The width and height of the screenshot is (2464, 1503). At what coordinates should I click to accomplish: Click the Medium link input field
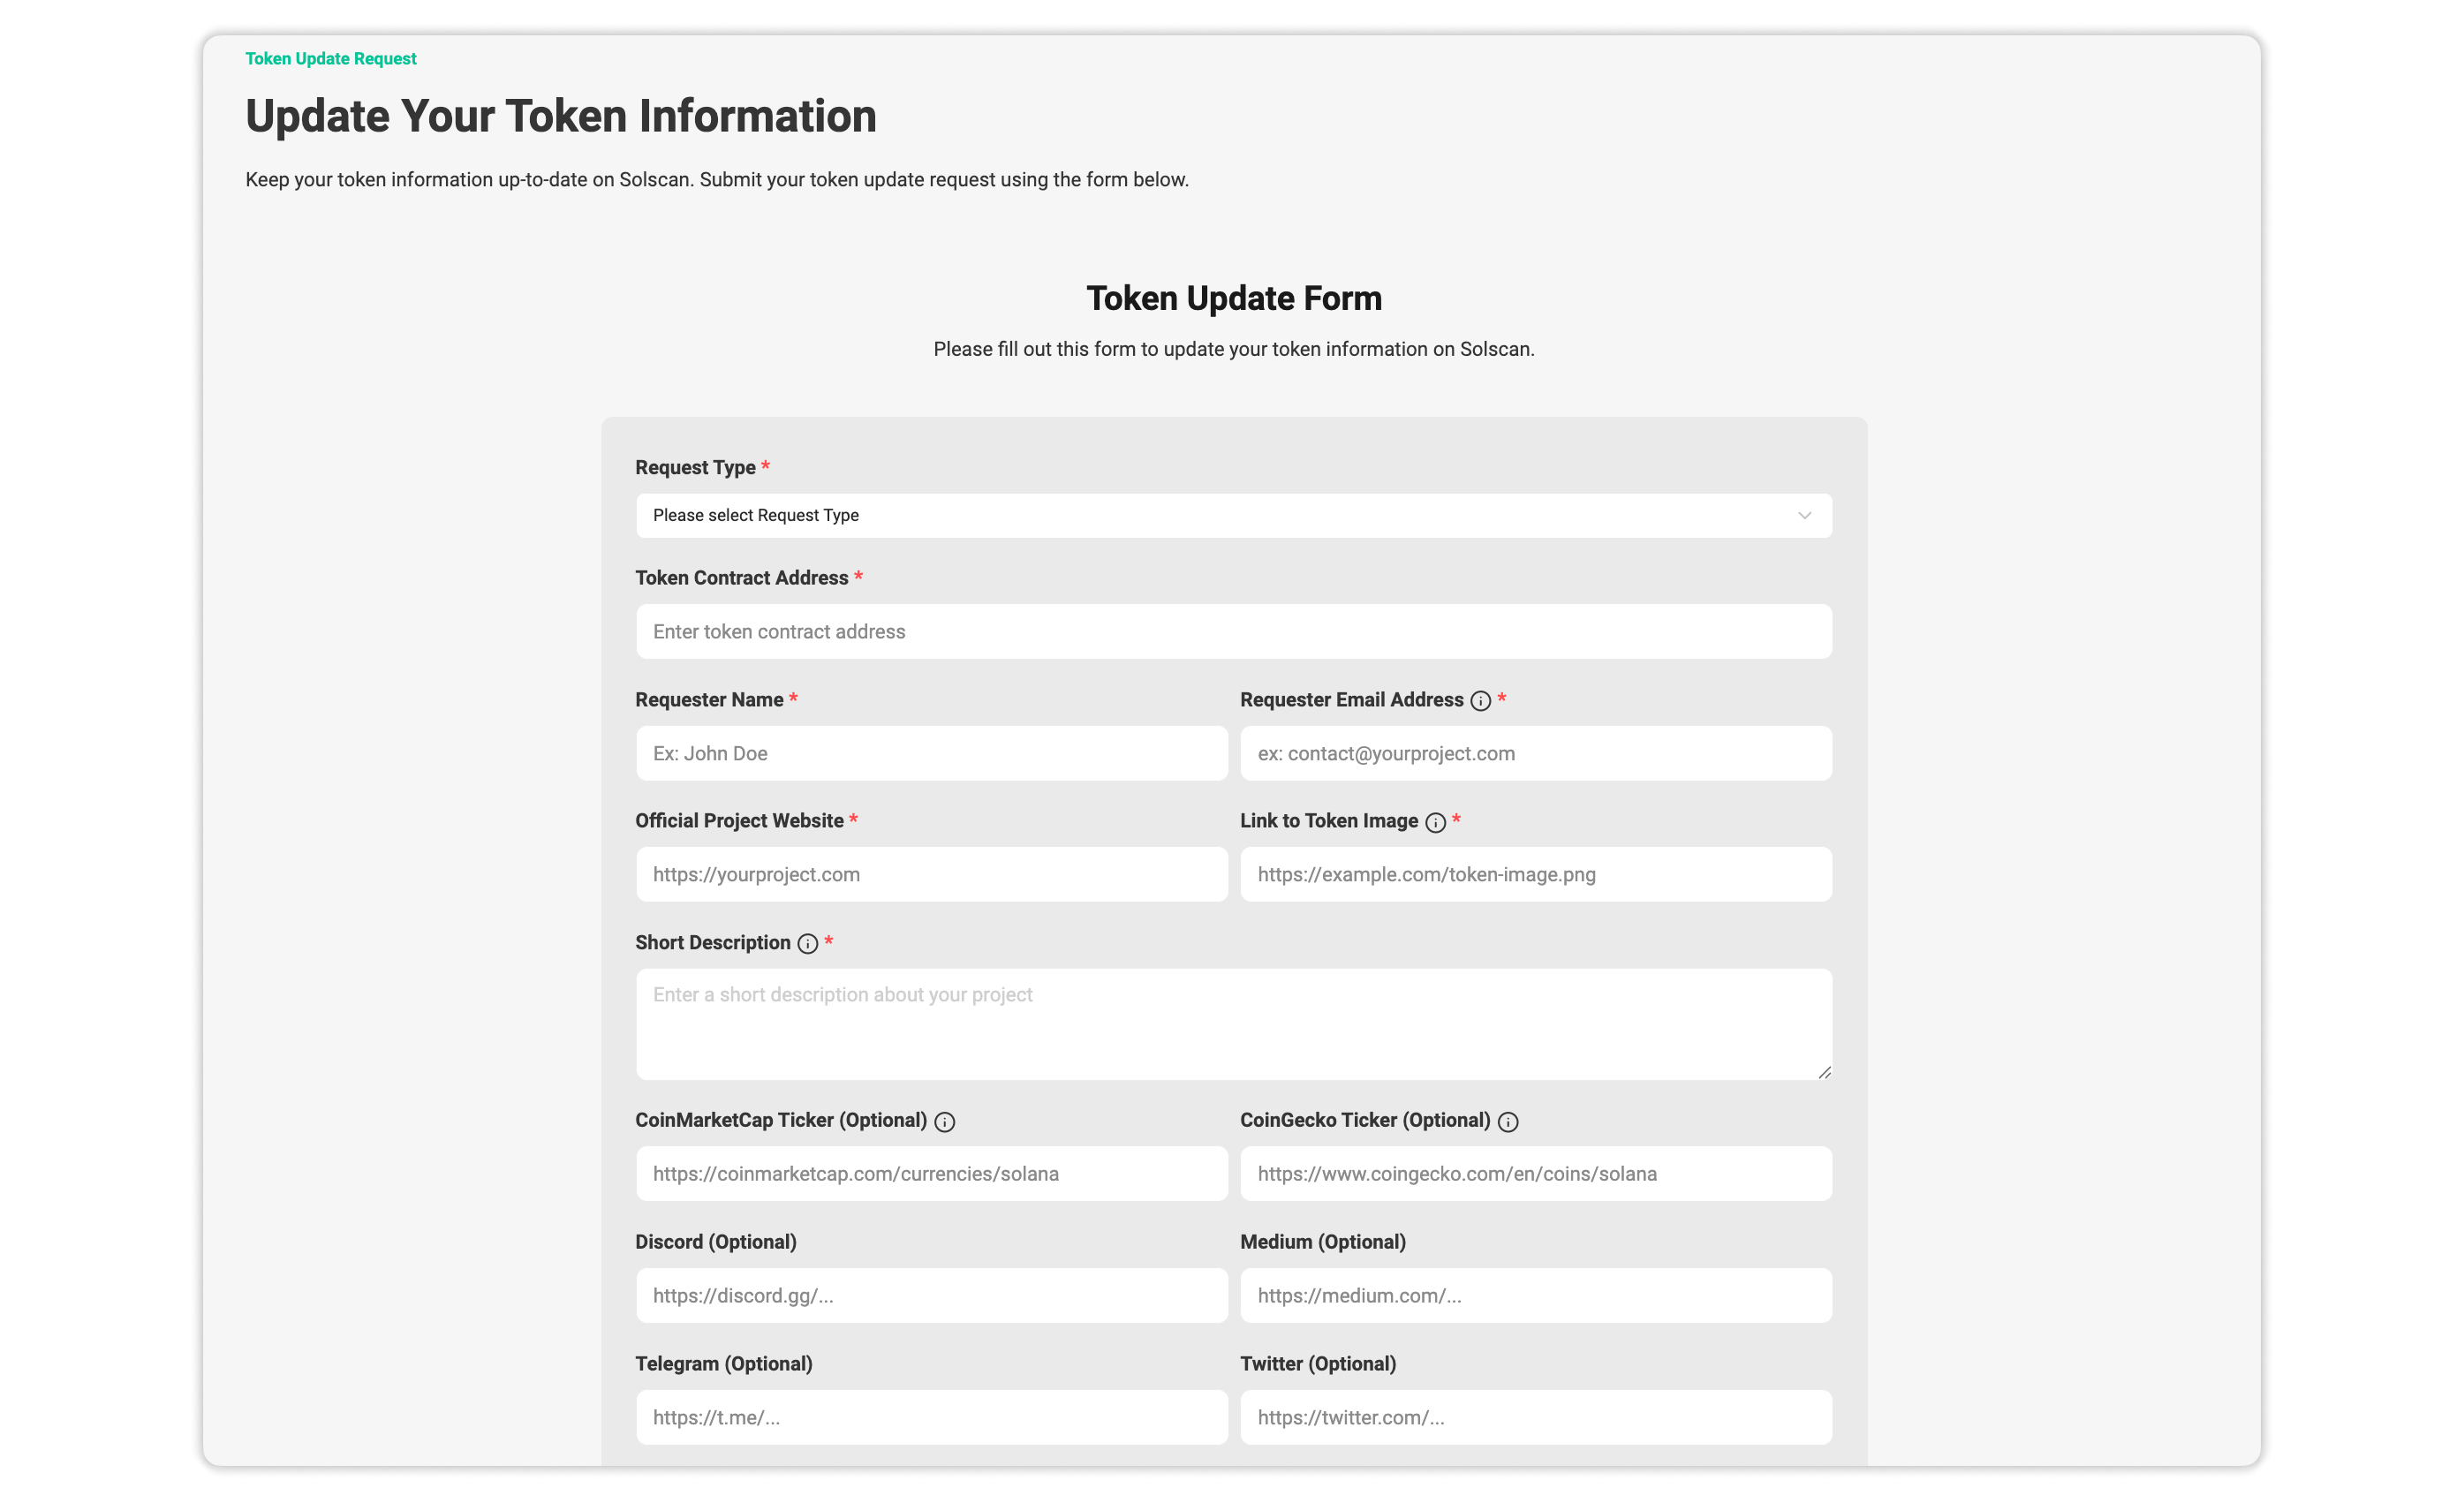(1535, 1295)
